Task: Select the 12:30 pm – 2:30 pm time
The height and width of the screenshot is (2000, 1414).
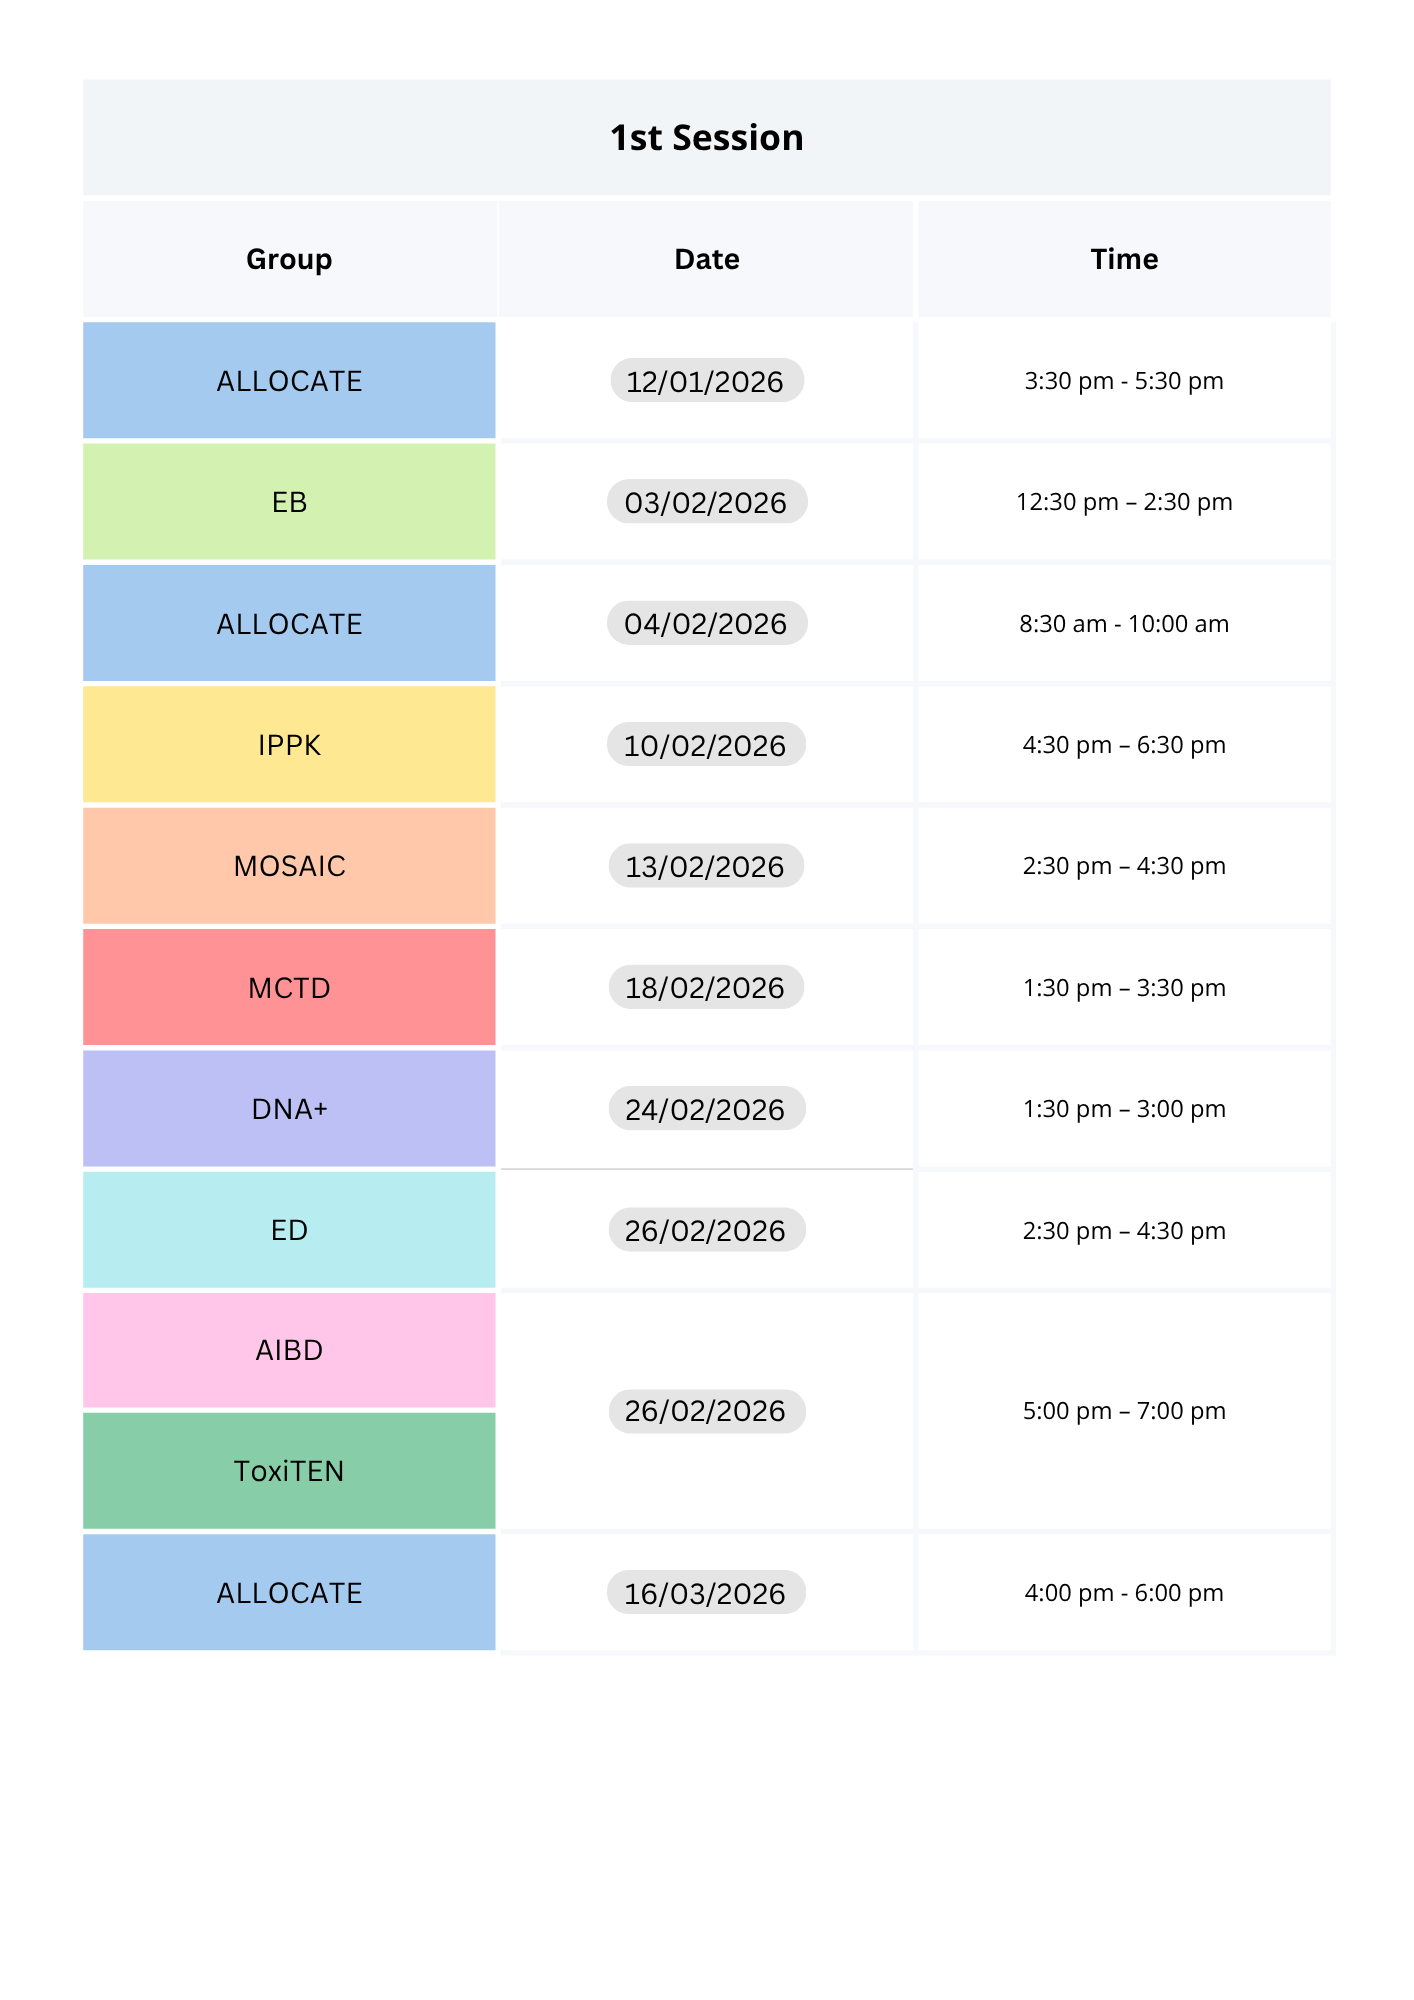Action: coord(1124,502)
